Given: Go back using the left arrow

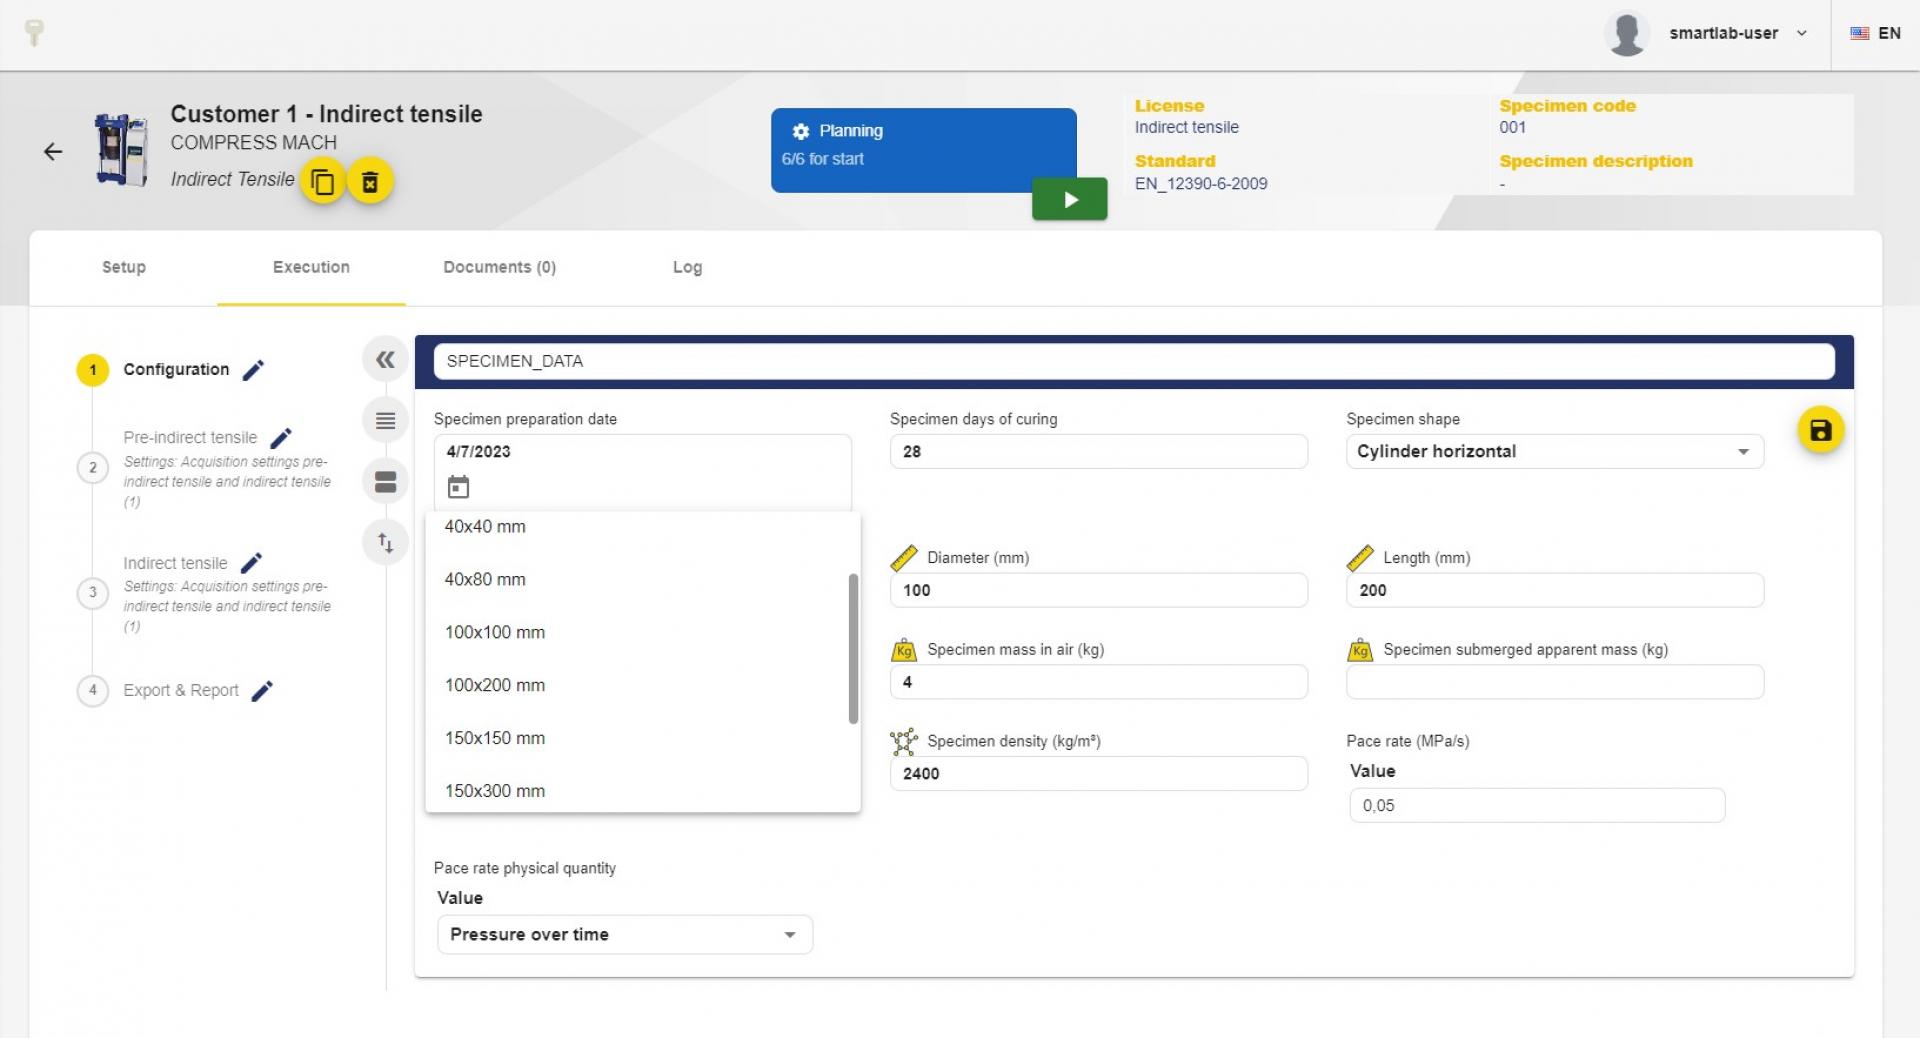Looking at the screenshot, I should point(53,151).
